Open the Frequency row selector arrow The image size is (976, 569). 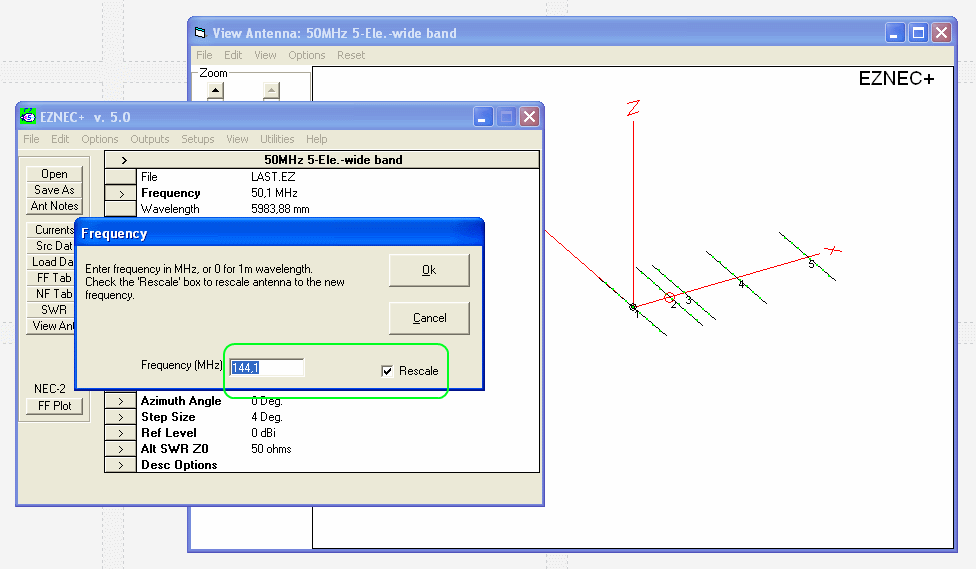121,194
